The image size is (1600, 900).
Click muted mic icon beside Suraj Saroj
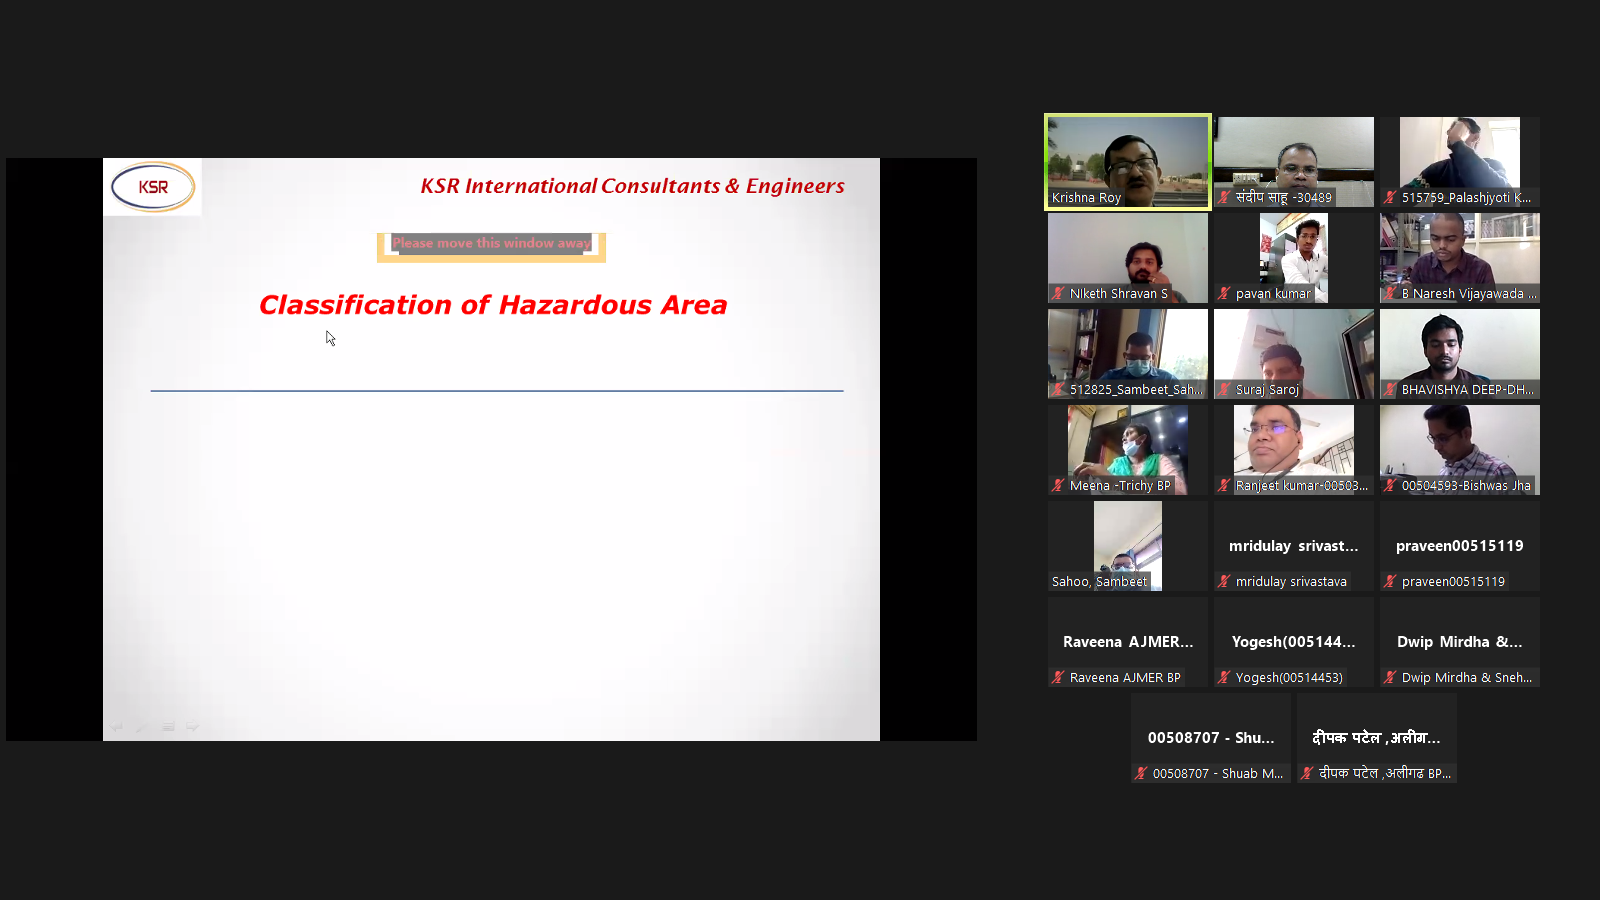point(1224,390)
